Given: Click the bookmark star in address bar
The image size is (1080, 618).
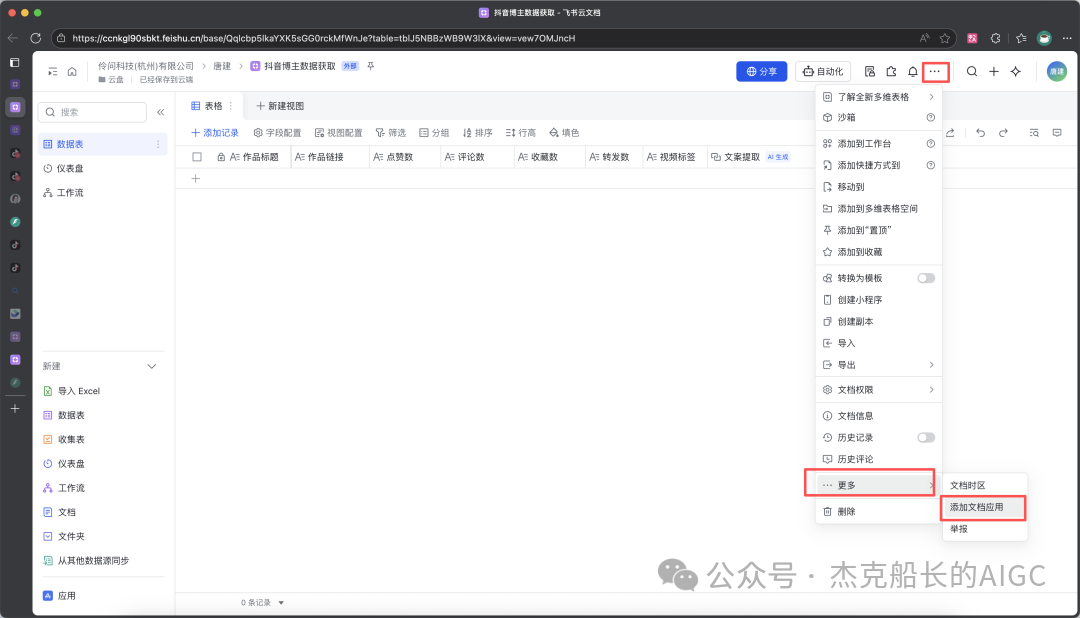Looking at the screenshot, I should (x=945, y=39).
